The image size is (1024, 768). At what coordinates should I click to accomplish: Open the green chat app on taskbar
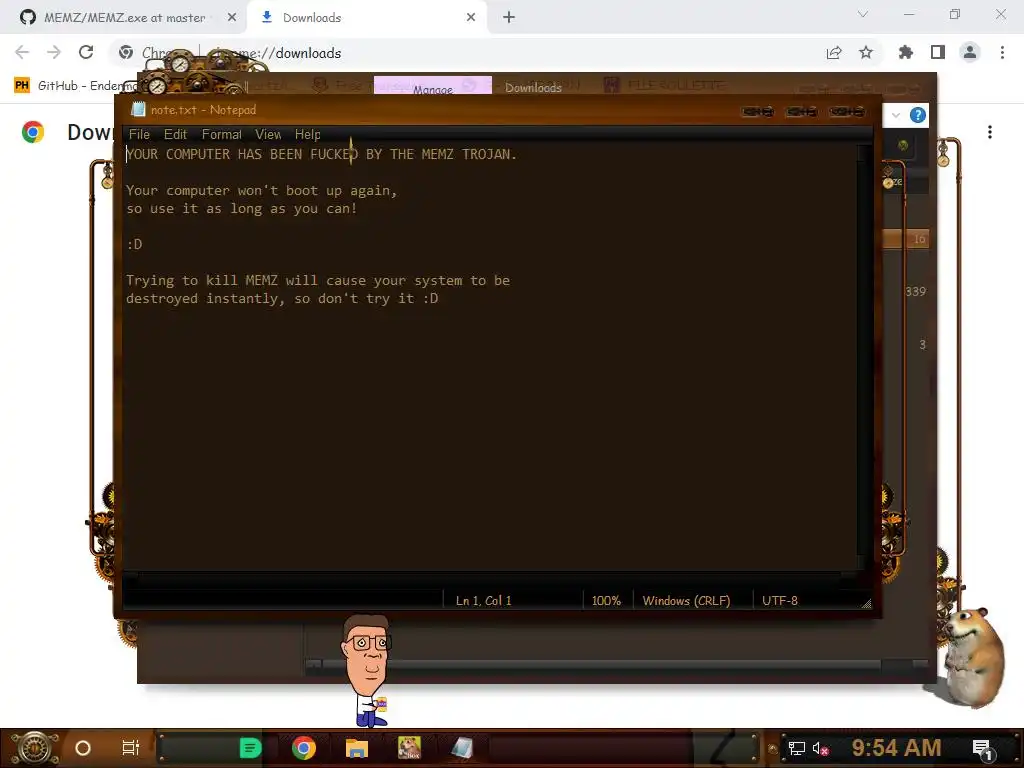click(250, 748)
